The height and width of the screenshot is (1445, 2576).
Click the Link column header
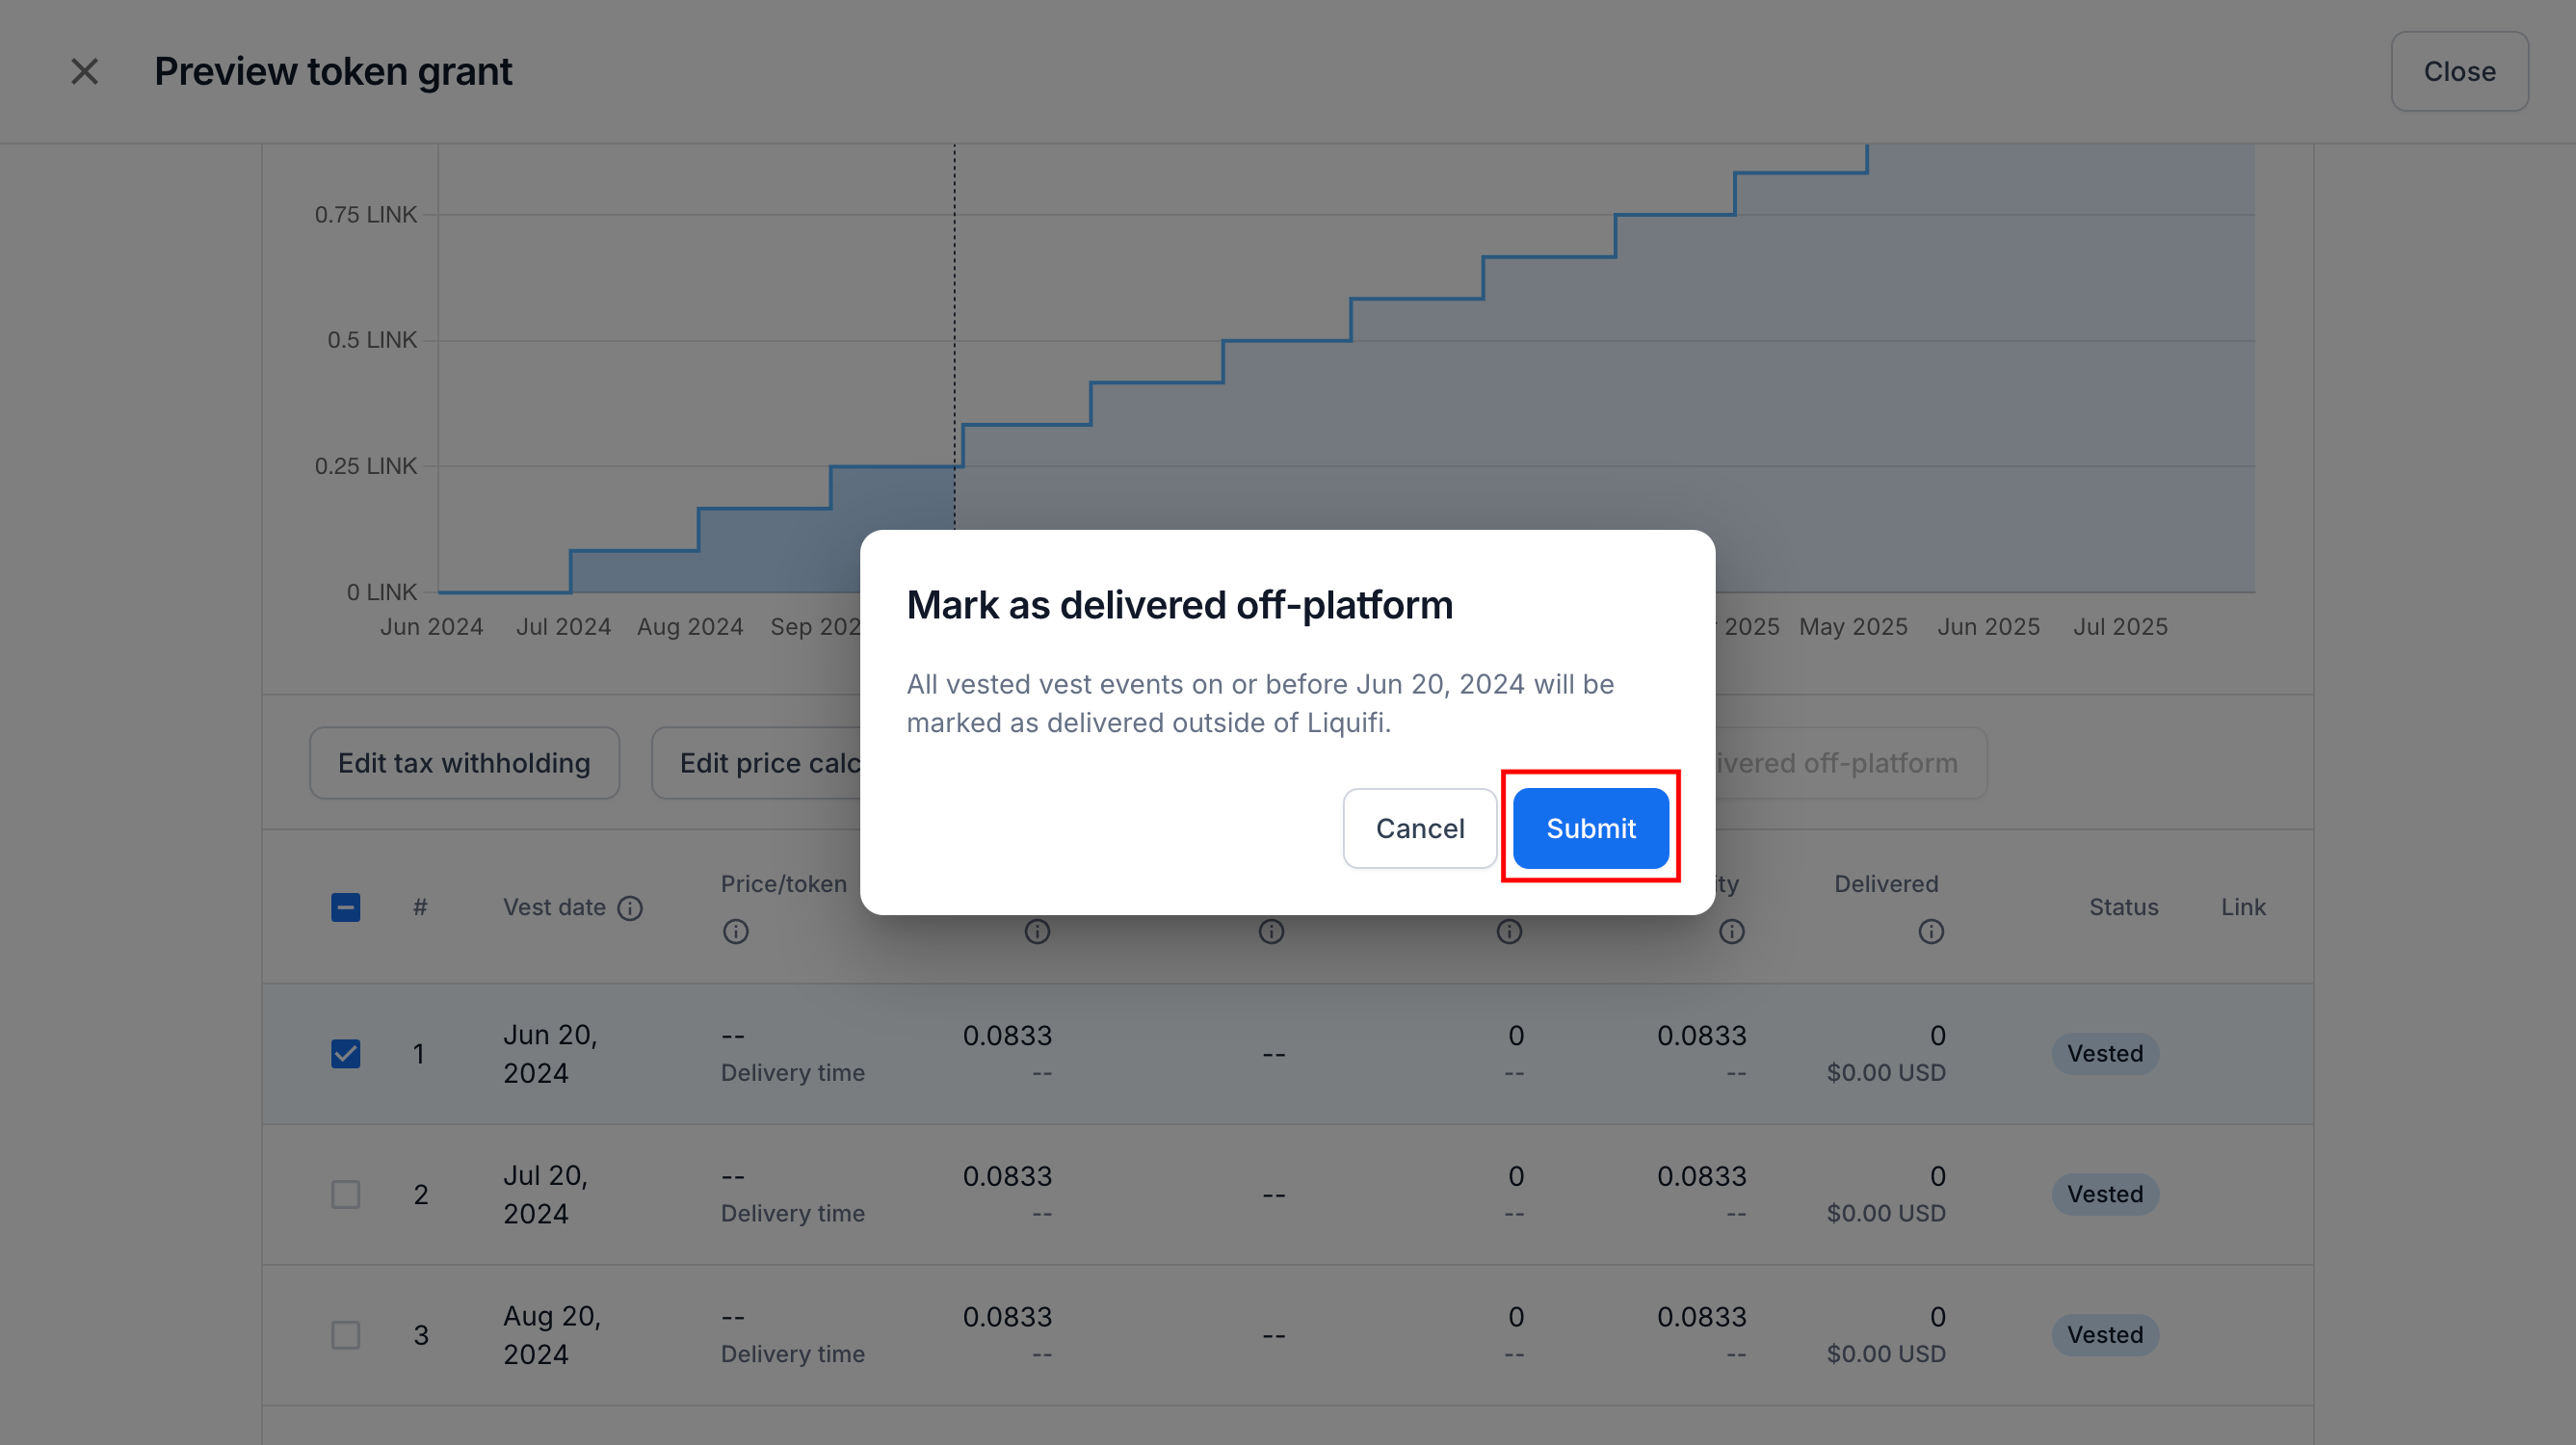(2243, 907)
